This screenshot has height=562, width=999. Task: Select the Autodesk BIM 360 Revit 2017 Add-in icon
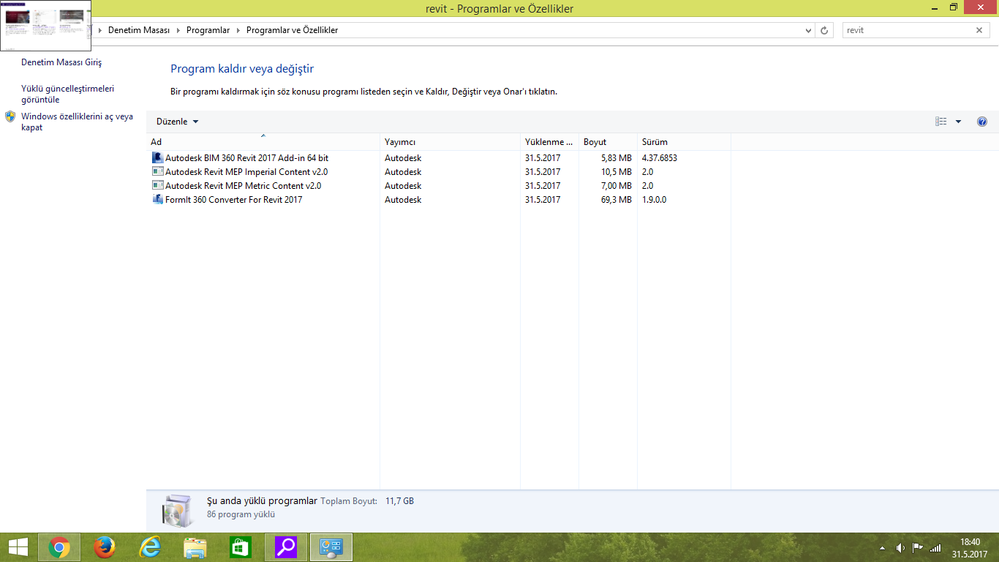click(157, 157)
